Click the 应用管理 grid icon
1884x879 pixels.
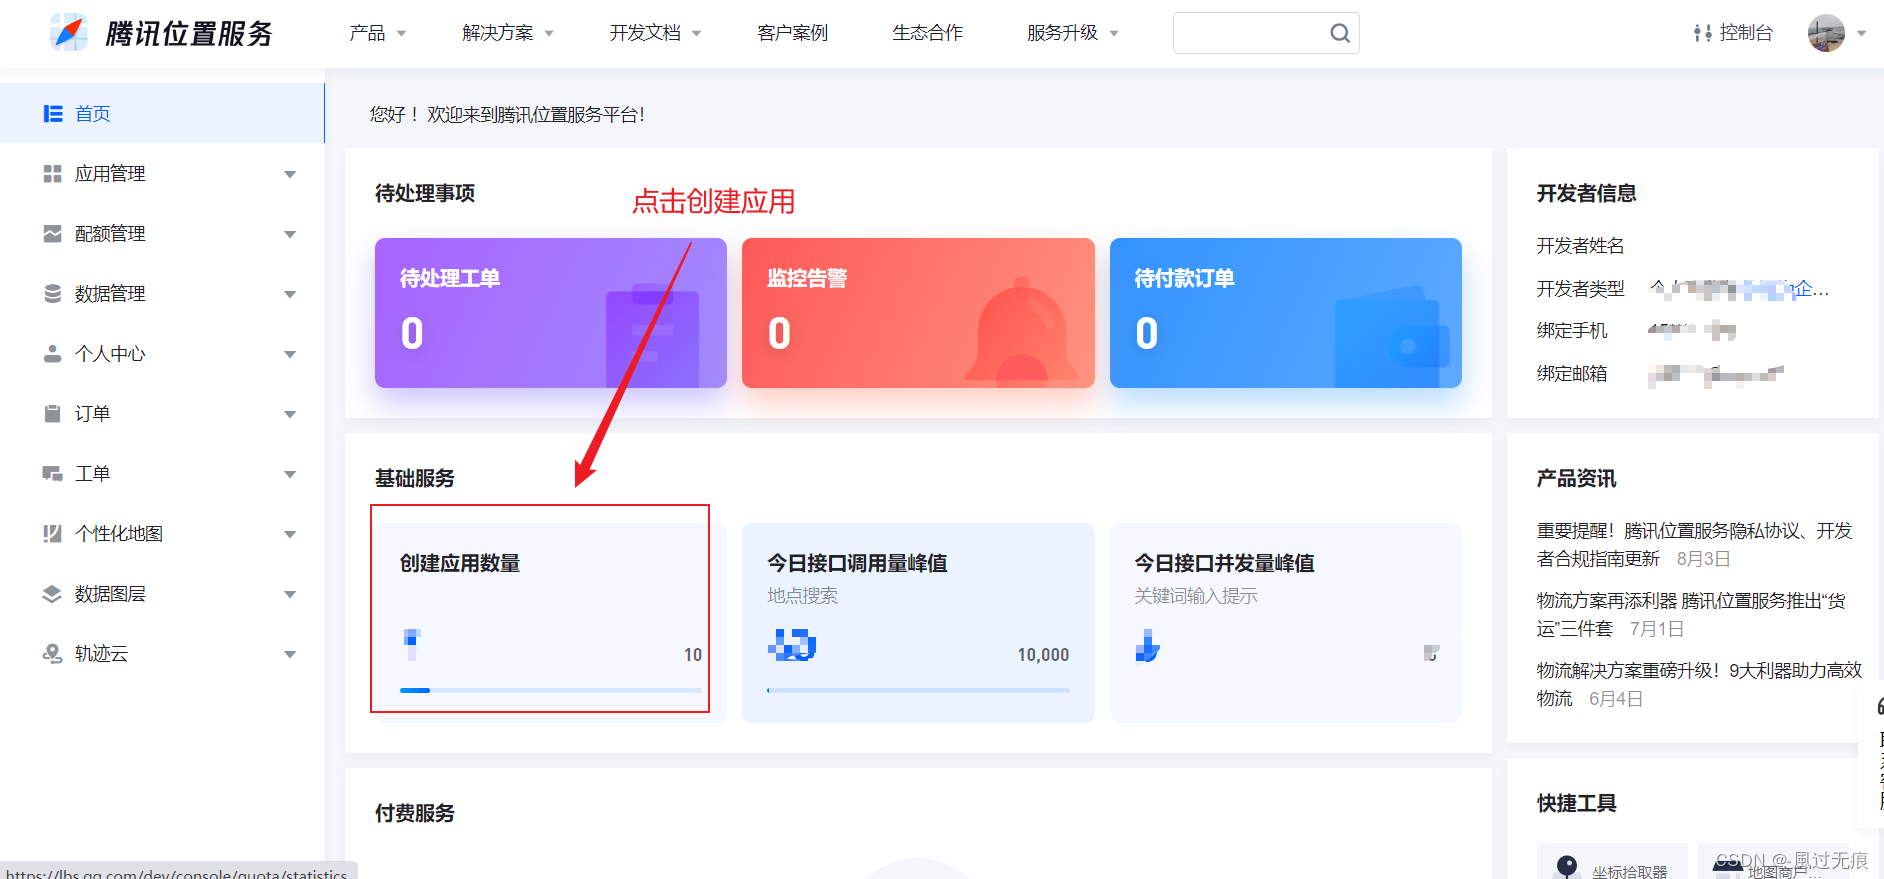53,174
